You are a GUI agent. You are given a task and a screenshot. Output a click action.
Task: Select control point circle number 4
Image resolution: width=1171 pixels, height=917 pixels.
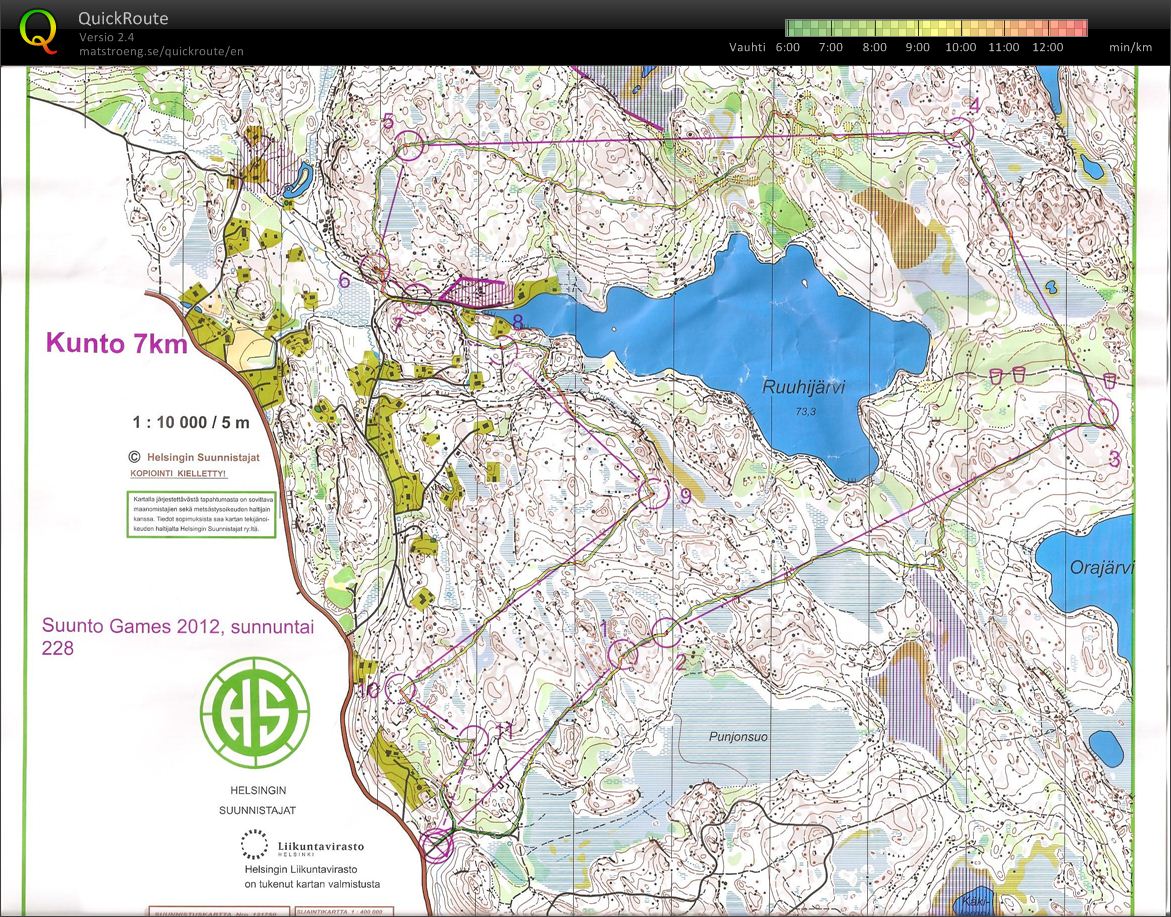tap(961, 129)
